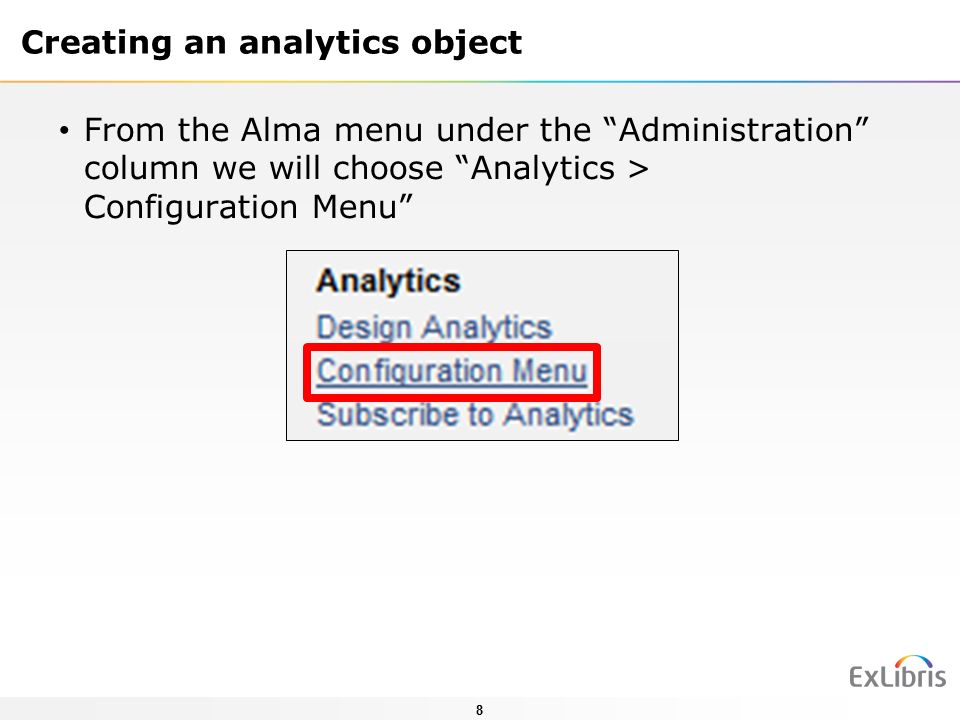
Task: Click the ExLibris logo text
Action: tap(898, 677)
